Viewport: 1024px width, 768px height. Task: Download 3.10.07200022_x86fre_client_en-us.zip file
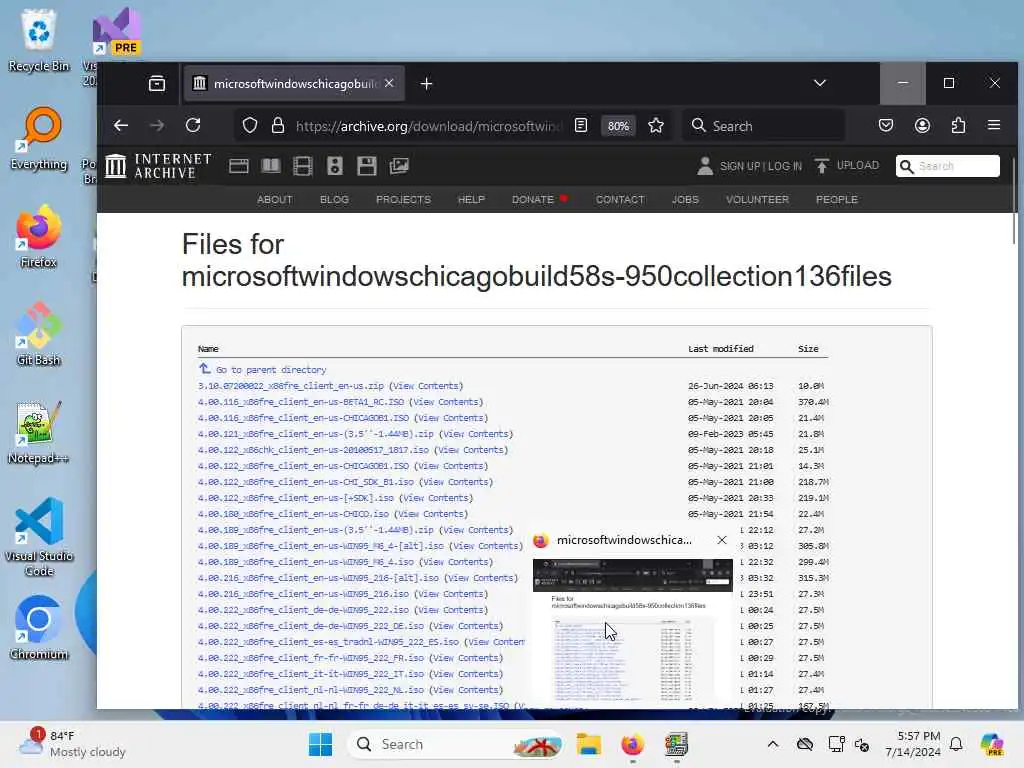coord(291,386)
